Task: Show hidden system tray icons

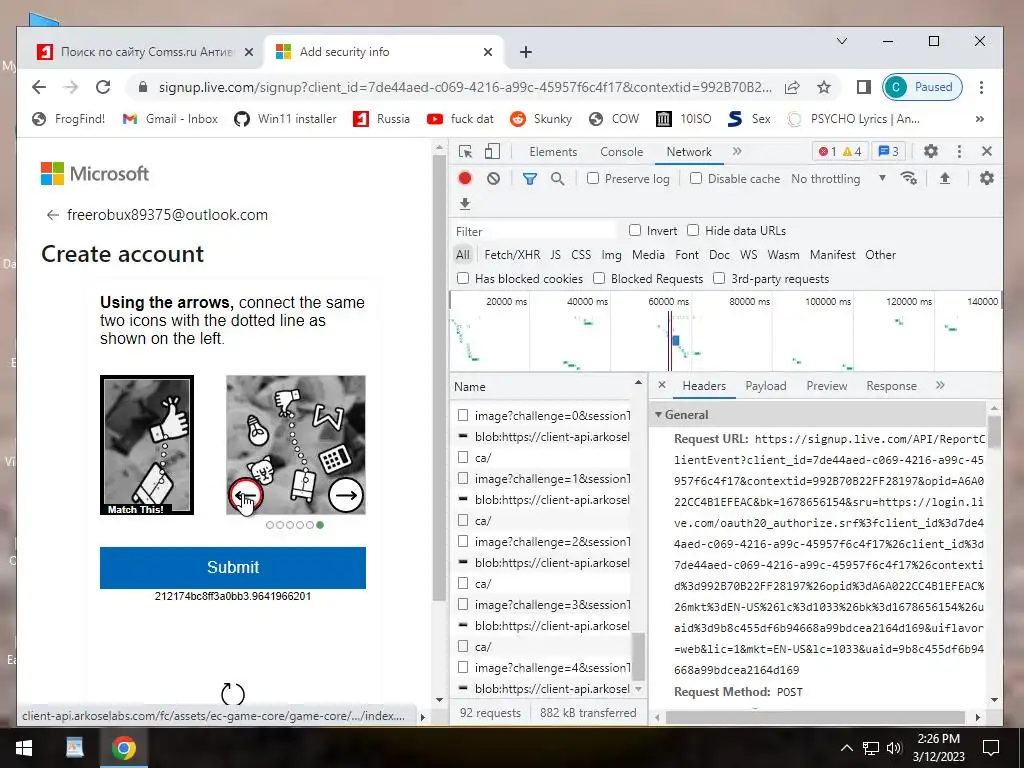Action: [x=846, y=748]
